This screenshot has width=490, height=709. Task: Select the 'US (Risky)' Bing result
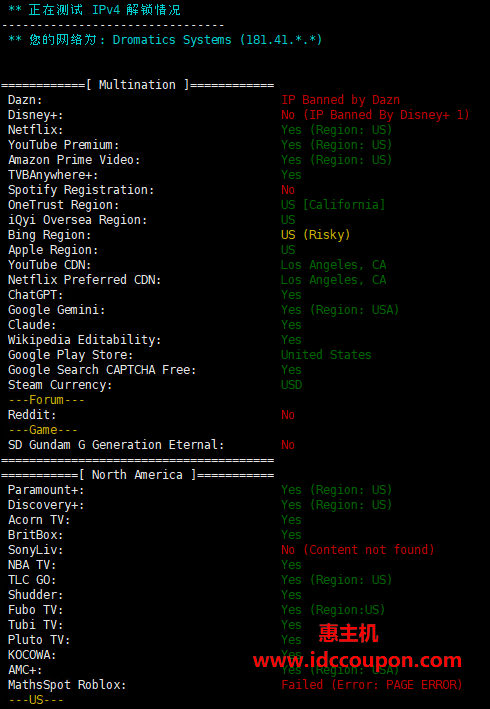[316, 235]
